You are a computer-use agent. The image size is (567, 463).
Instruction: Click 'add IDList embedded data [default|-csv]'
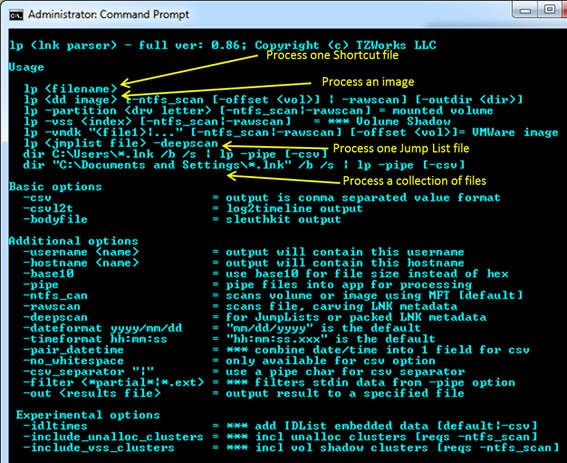[396, 426]
